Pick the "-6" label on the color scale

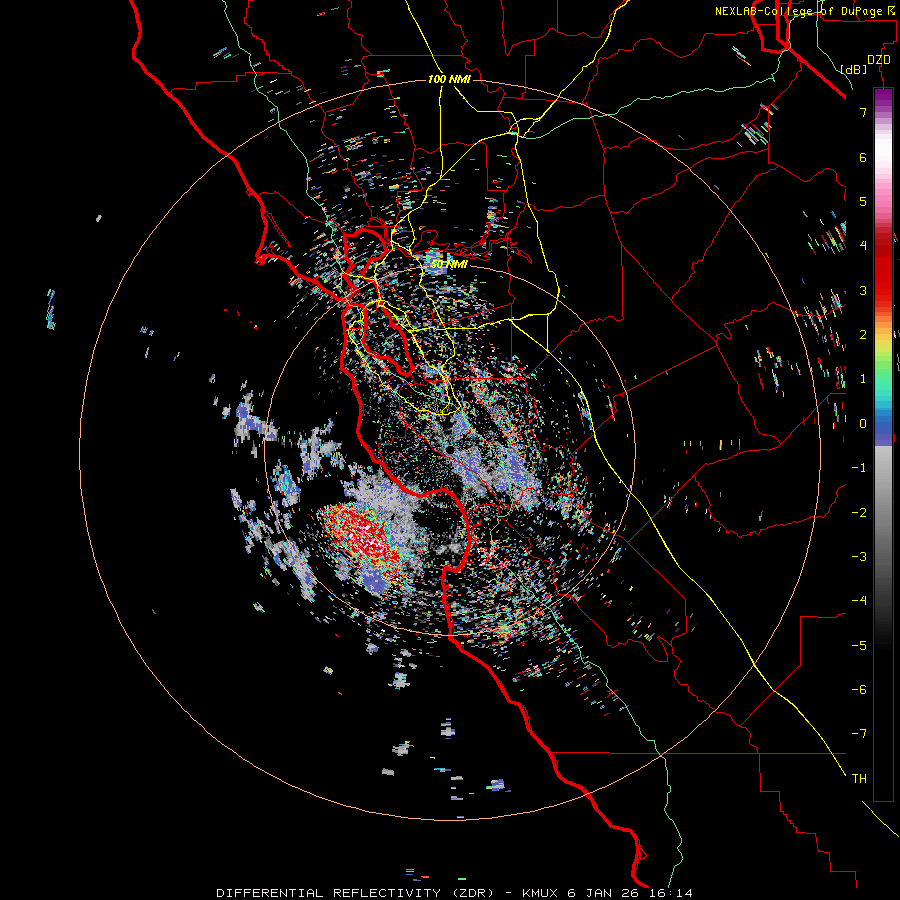pos(859,689)
